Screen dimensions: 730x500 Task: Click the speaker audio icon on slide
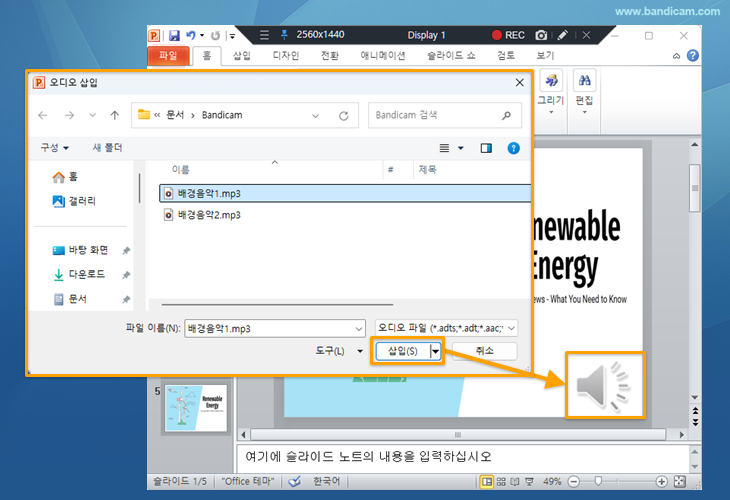604,386
